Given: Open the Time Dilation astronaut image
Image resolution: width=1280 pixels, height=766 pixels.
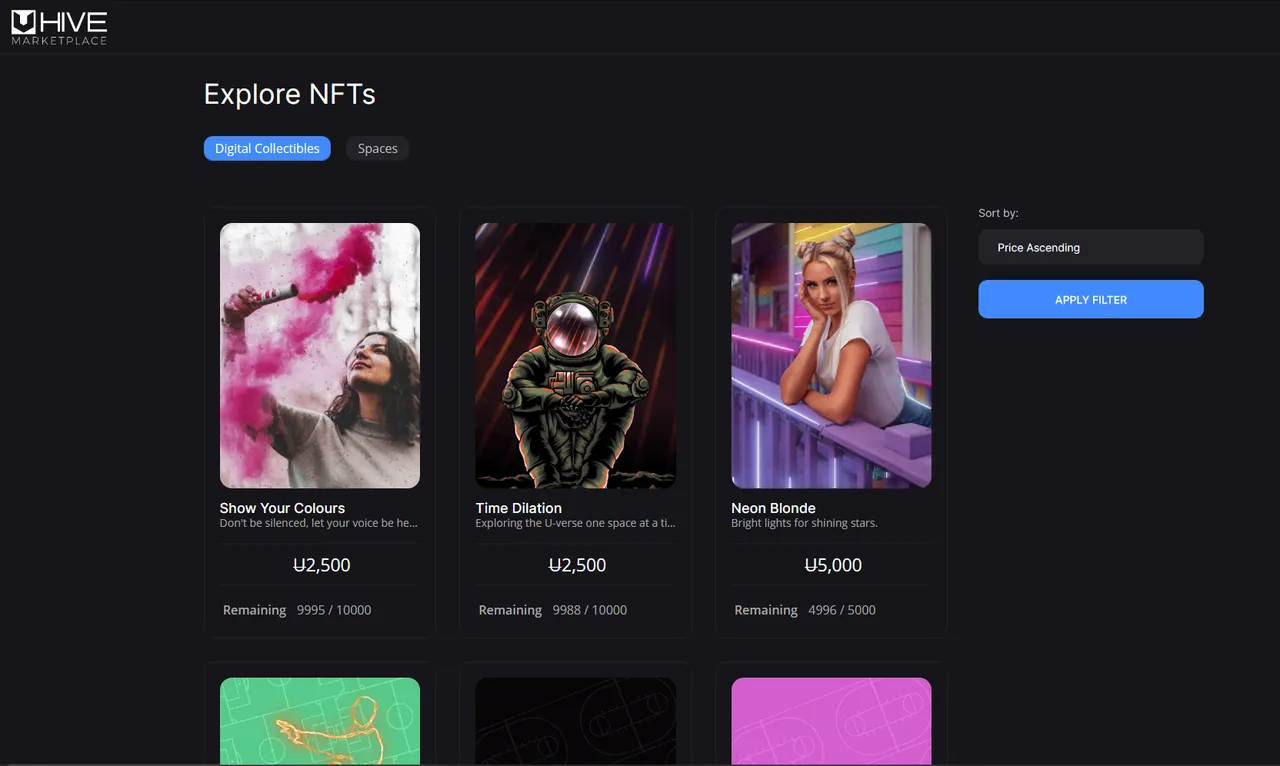Looking at the screenshot, I should 576,355.
